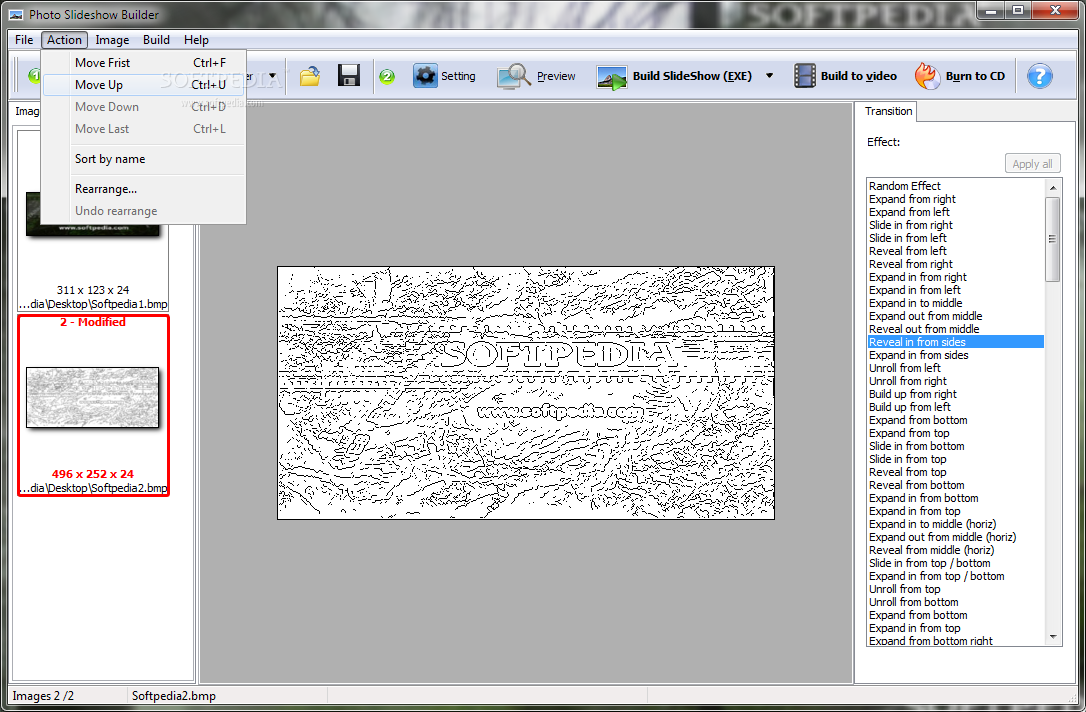
Task: Click the flame Burn to CD icon
Action: point(927,75)
